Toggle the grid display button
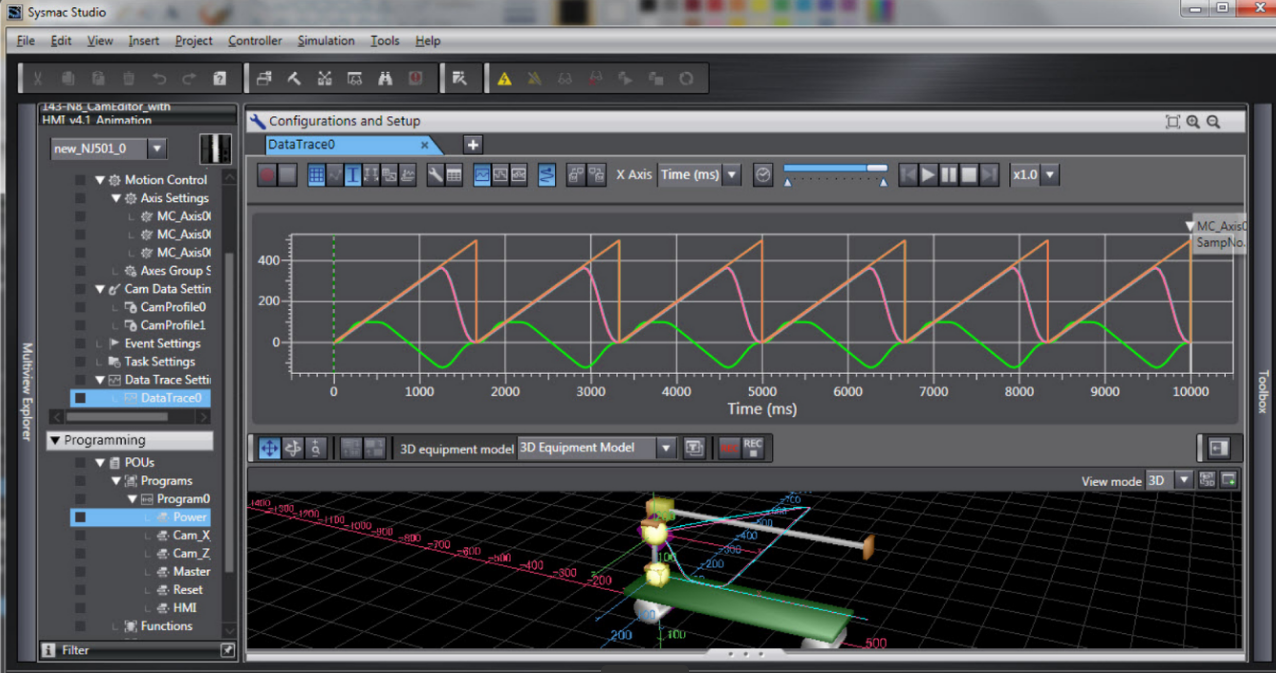The image size is (1276, 673). tap(316, 175)
